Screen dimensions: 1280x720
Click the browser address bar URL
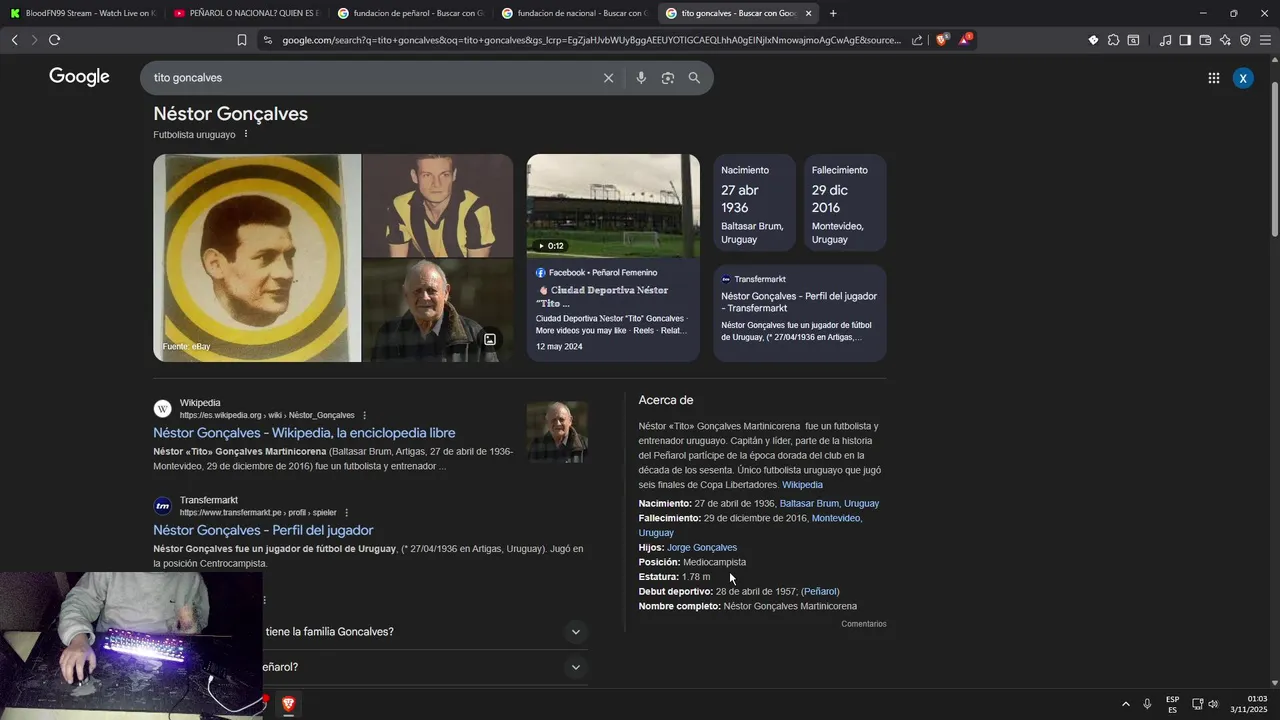(590, 40)
